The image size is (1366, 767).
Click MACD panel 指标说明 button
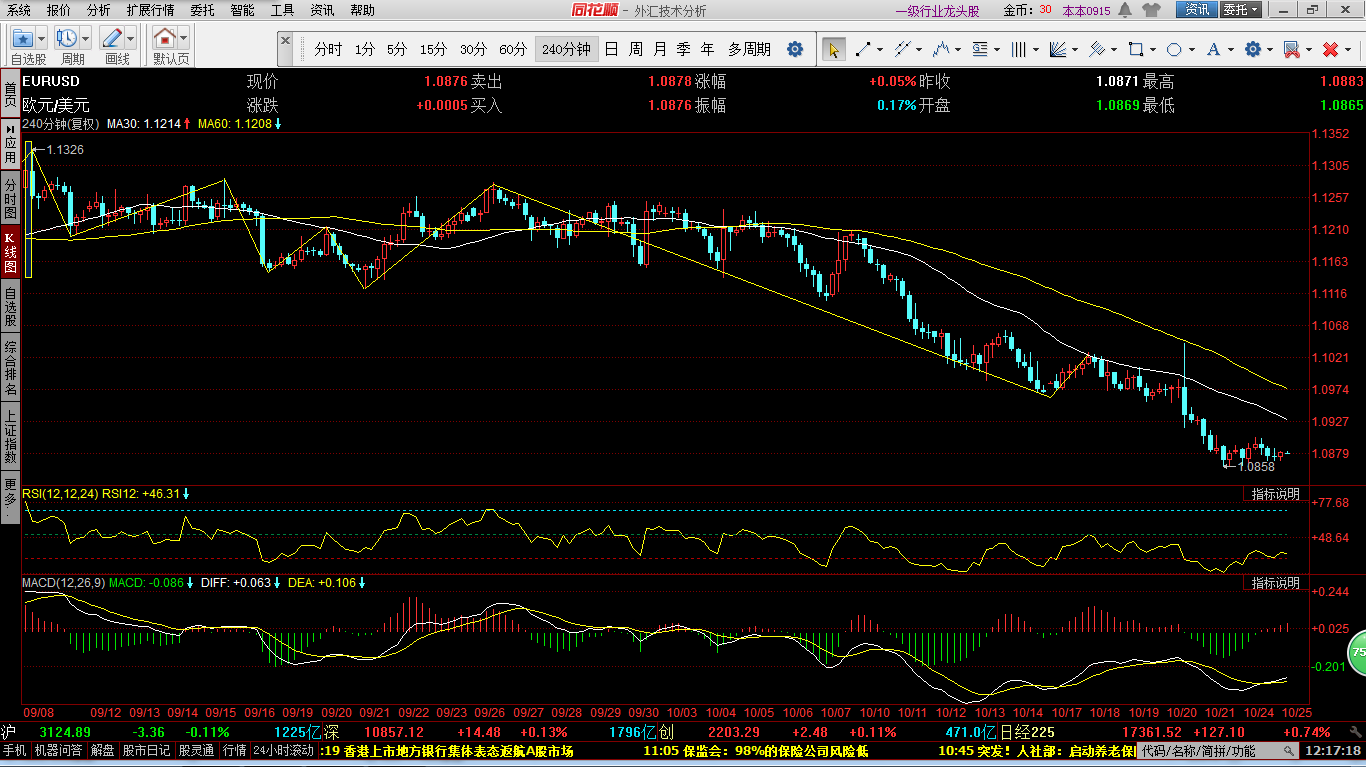1276,583
